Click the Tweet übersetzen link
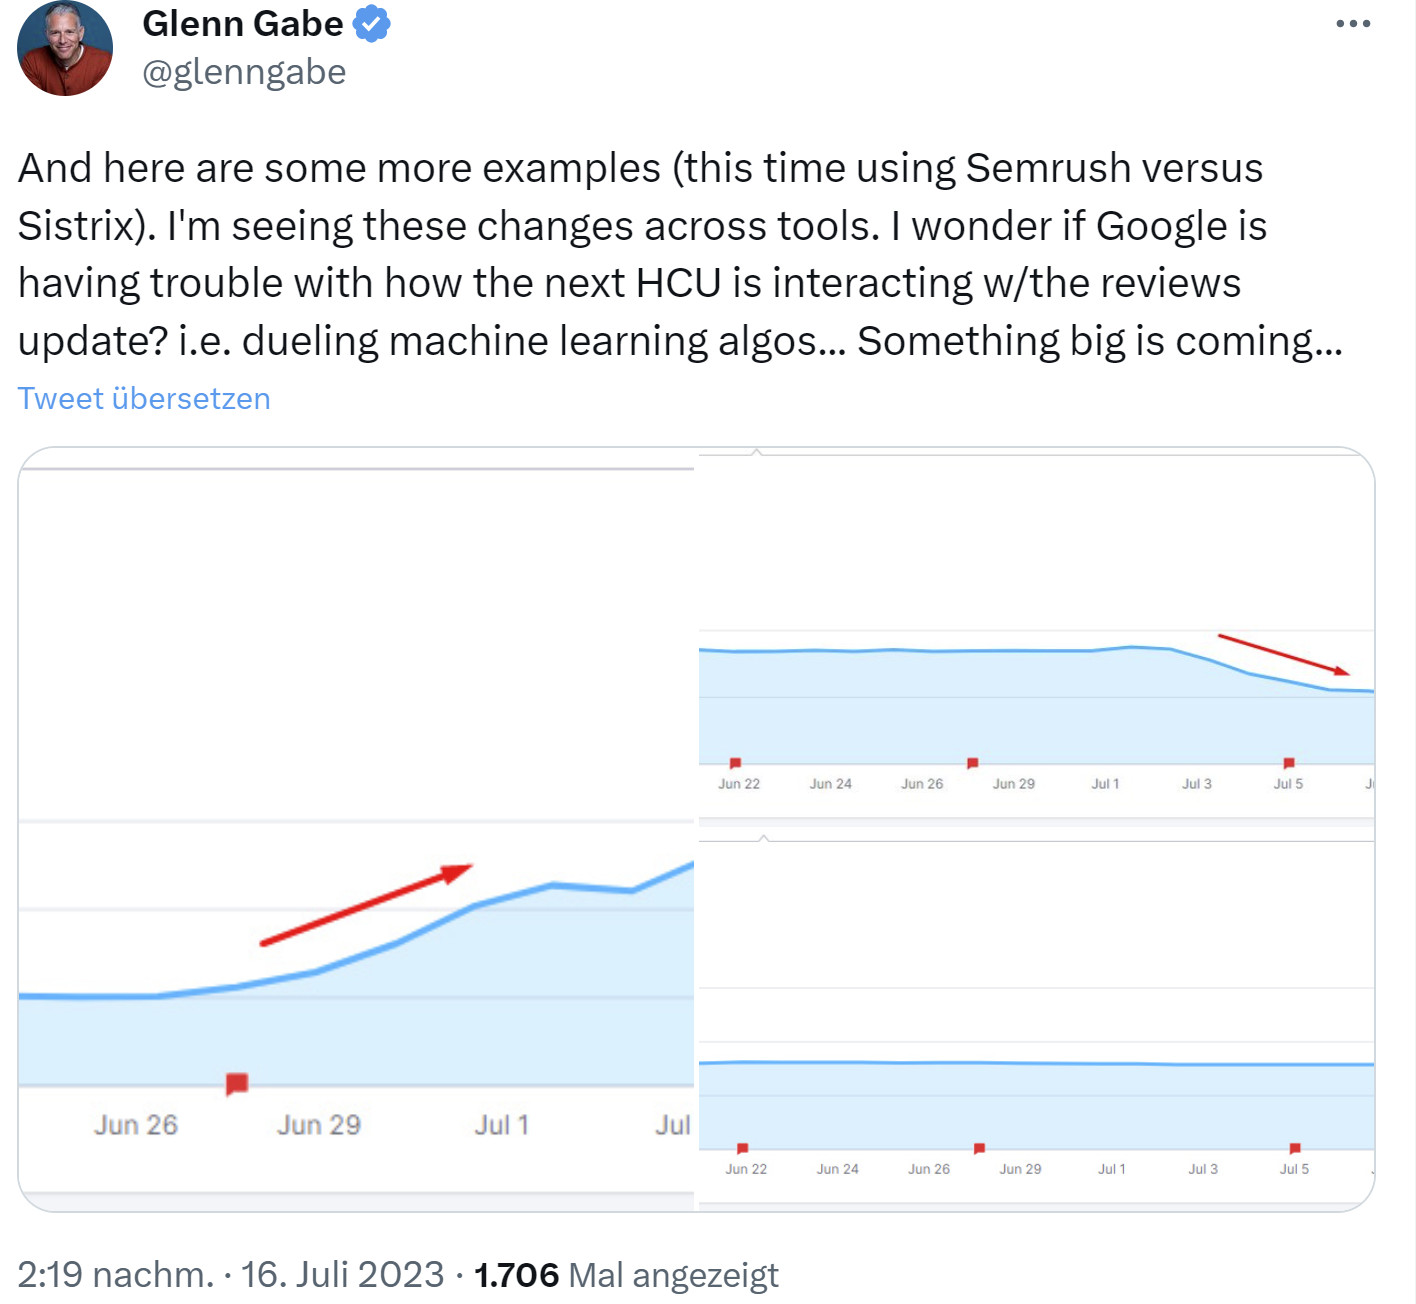The image size is (1416, 1304). pyautogui.click(x=143, y=398)
